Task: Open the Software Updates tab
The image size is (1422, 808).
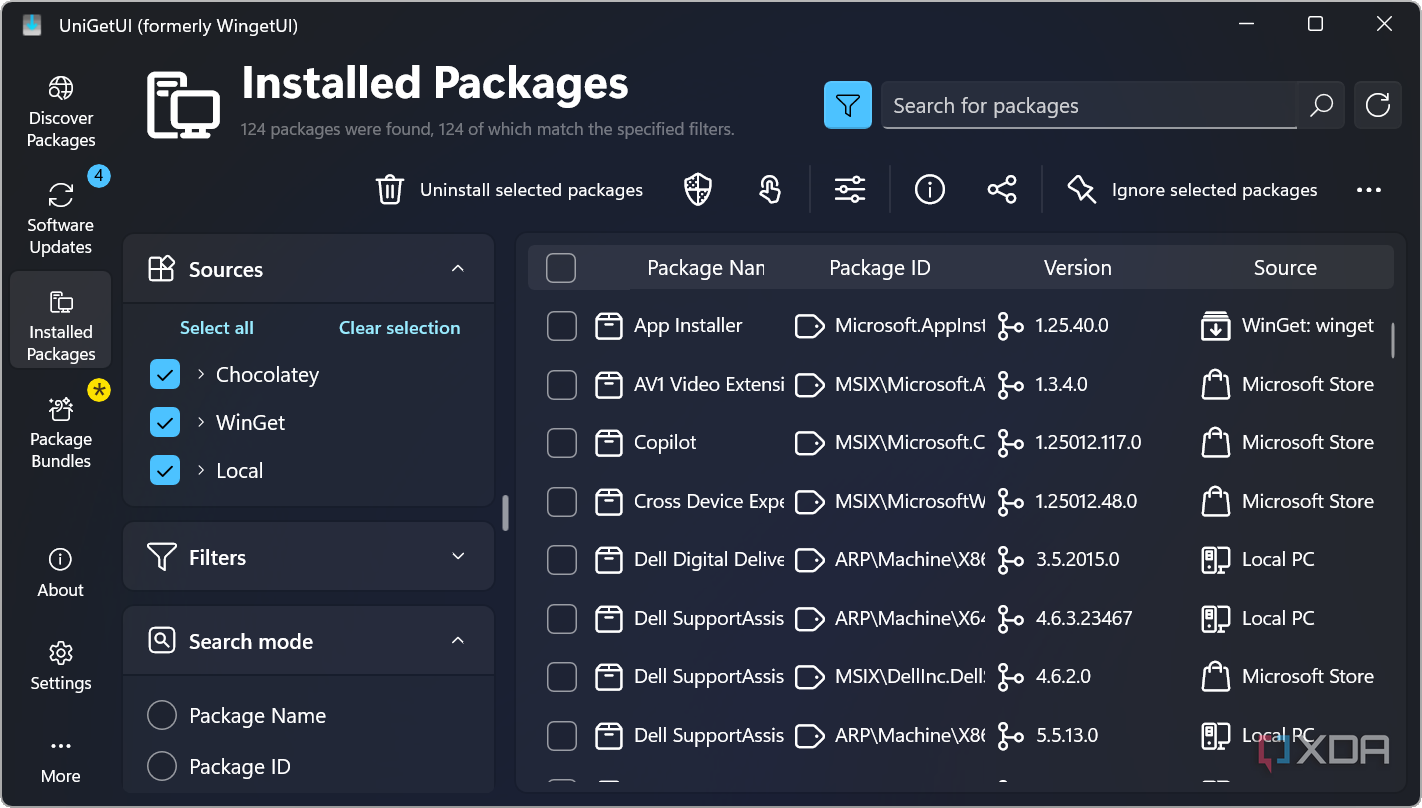Action: tap(60, 219)
